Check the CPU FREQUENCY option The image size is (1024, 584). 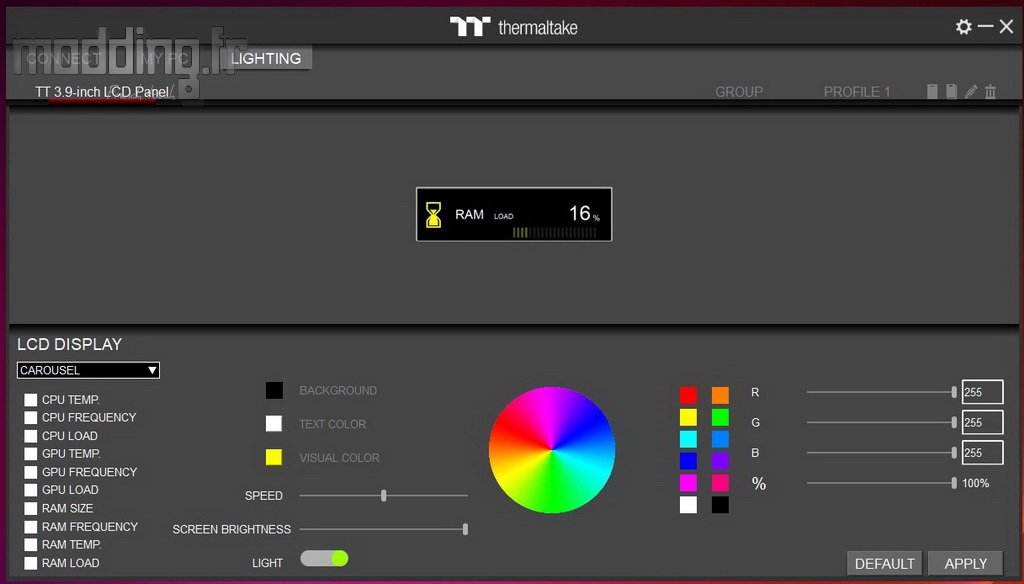31,417
